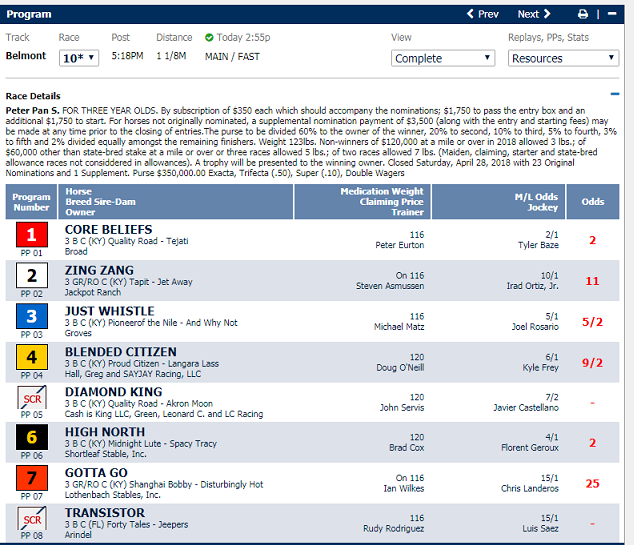Go to the next race with Next
This screenshot has height=545, width=634.
point(533,14)
